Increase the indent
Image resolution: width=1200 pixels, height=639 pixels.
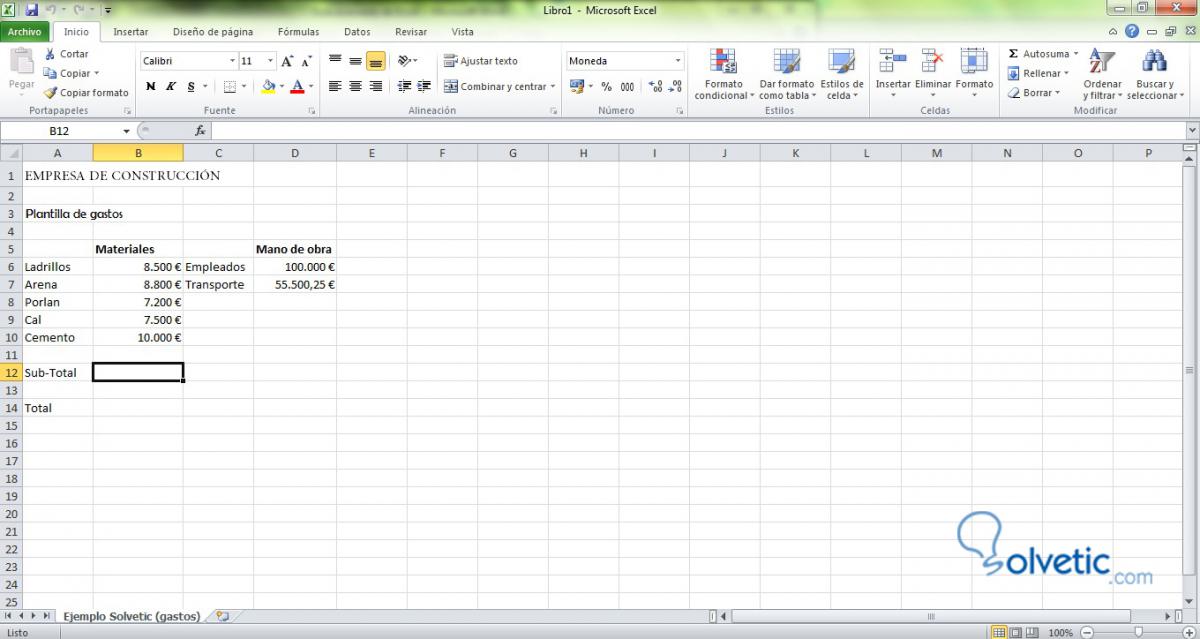[425, 86]
